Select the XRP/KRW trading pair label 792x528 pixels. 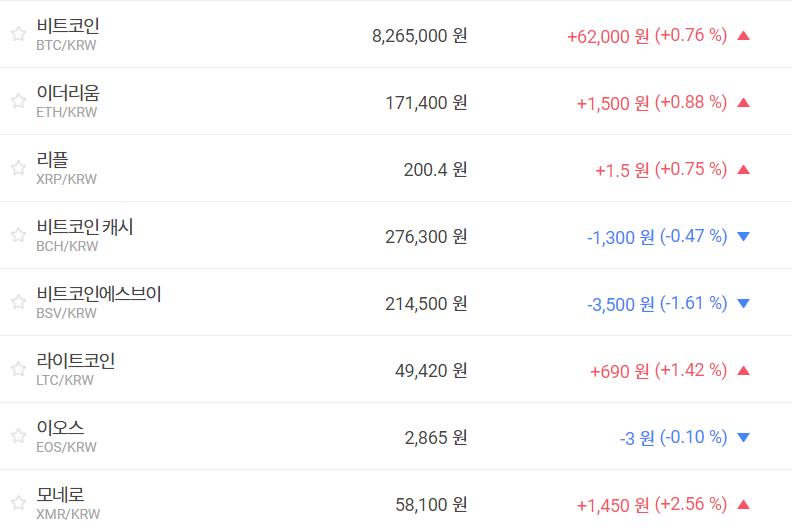coord(66,179)
